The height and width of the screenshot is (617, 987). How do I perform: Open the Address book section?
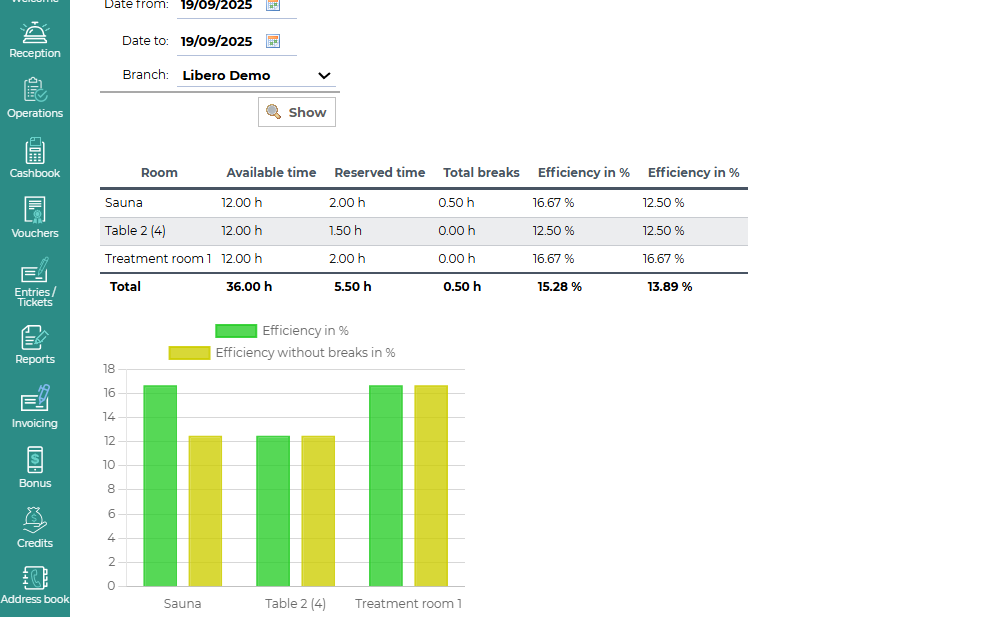click(35, 586)
